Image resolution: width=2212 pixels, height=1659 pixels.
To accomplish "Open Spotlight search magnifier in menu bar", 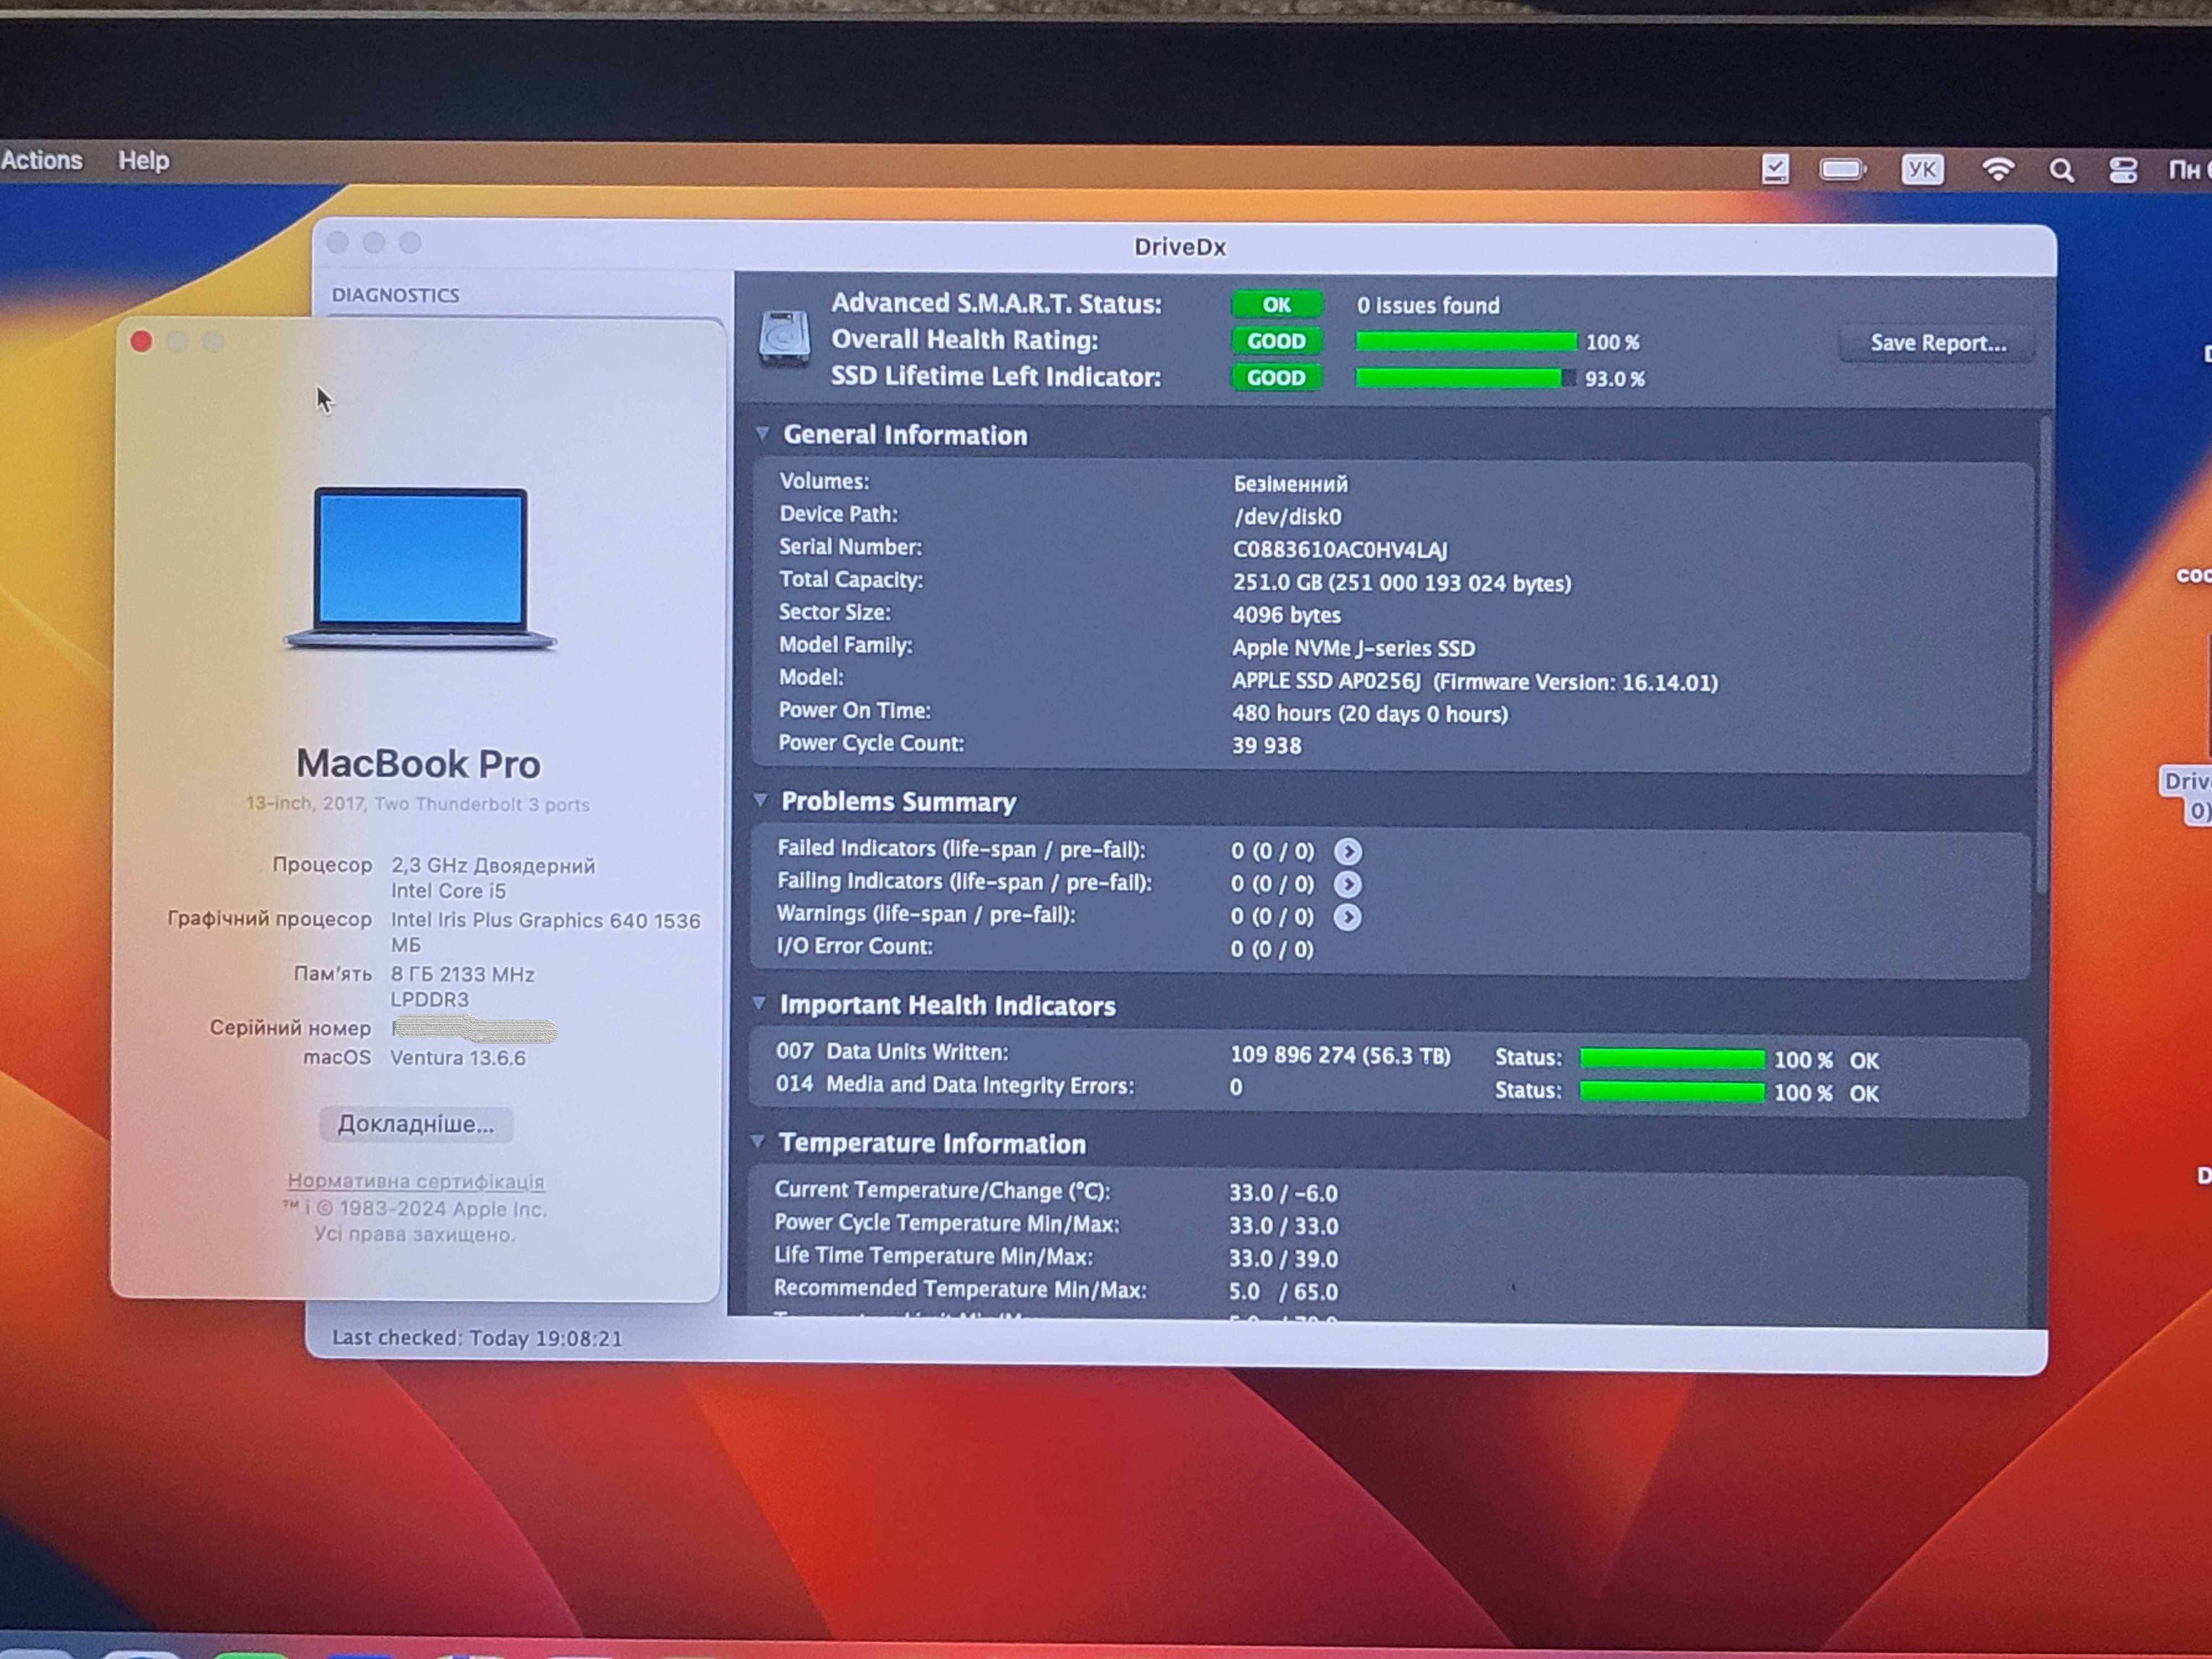I will coord(2061,171).
